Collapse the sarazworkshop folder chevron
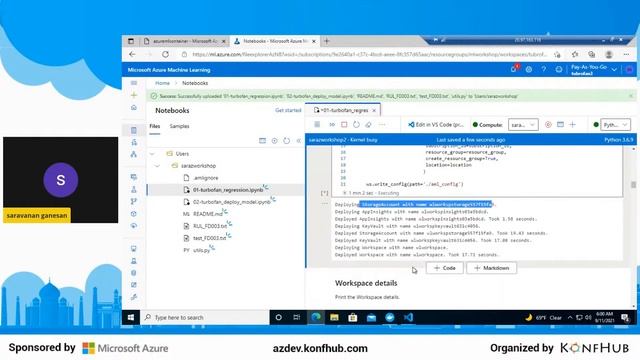Screen dimensions: 640x360 pos(158,166)
